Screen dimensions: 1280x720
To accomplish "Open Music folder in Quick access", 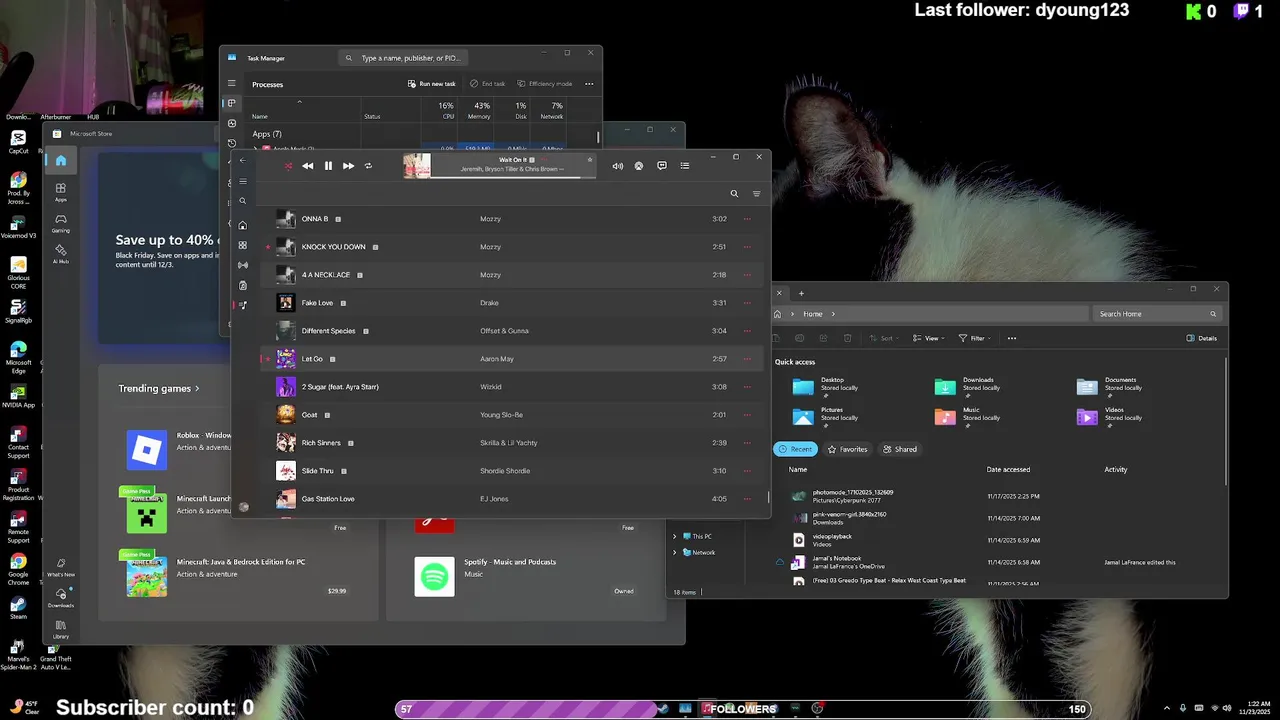I will [969, 416].
